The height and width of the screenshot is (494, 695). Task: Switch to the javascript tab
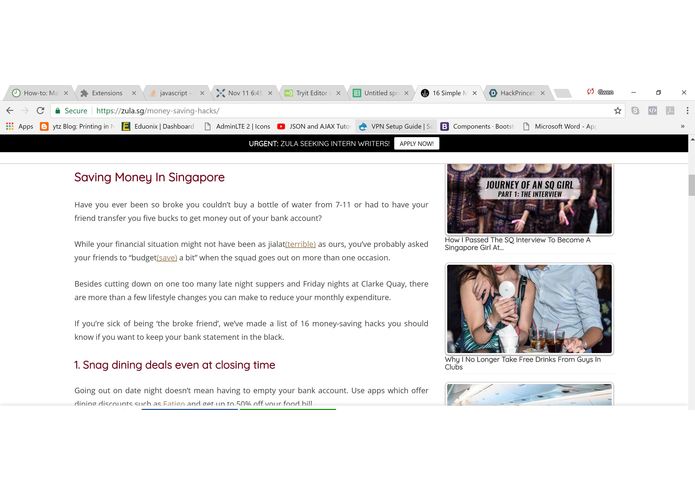tap(174, 93)
